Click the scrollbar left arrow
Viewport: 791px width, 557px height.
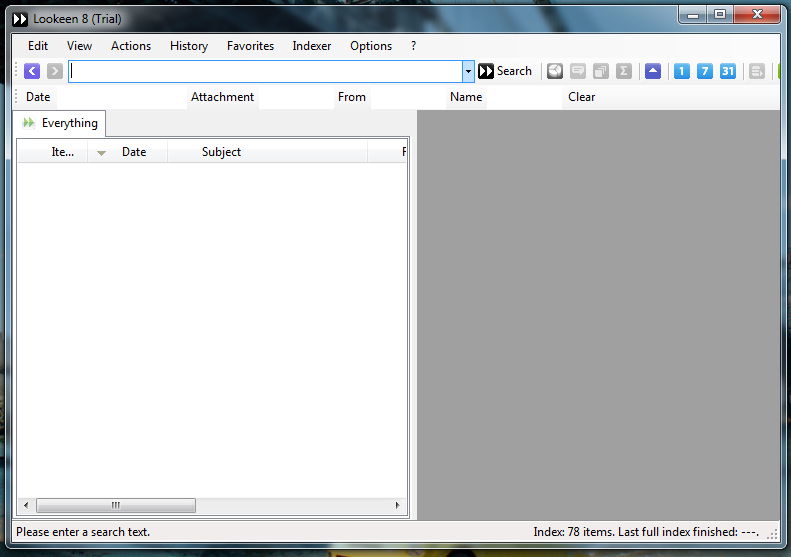26,505
